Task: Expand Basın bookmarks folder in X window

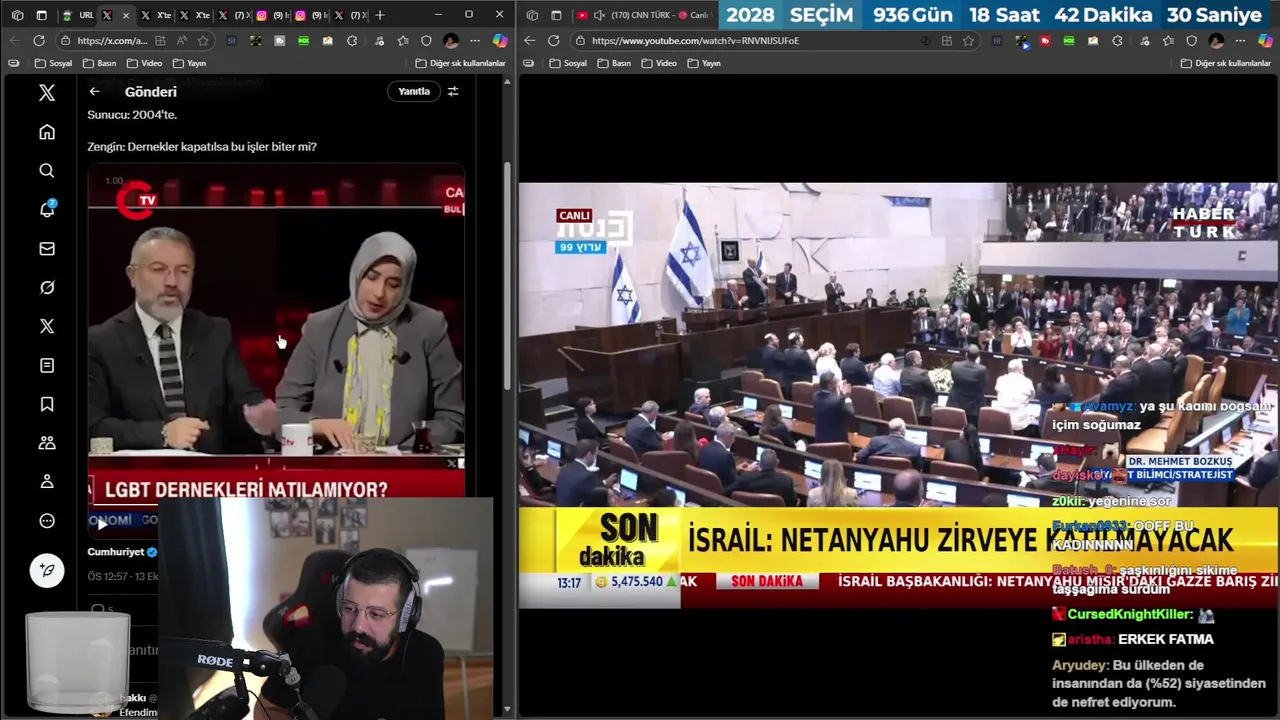Action: point(99,63)
